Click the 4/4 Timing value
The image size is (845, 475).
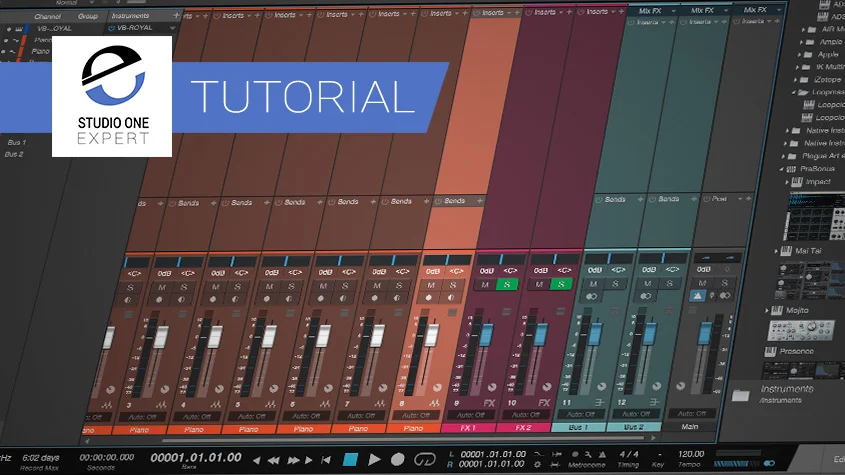[x=628, y=454]
